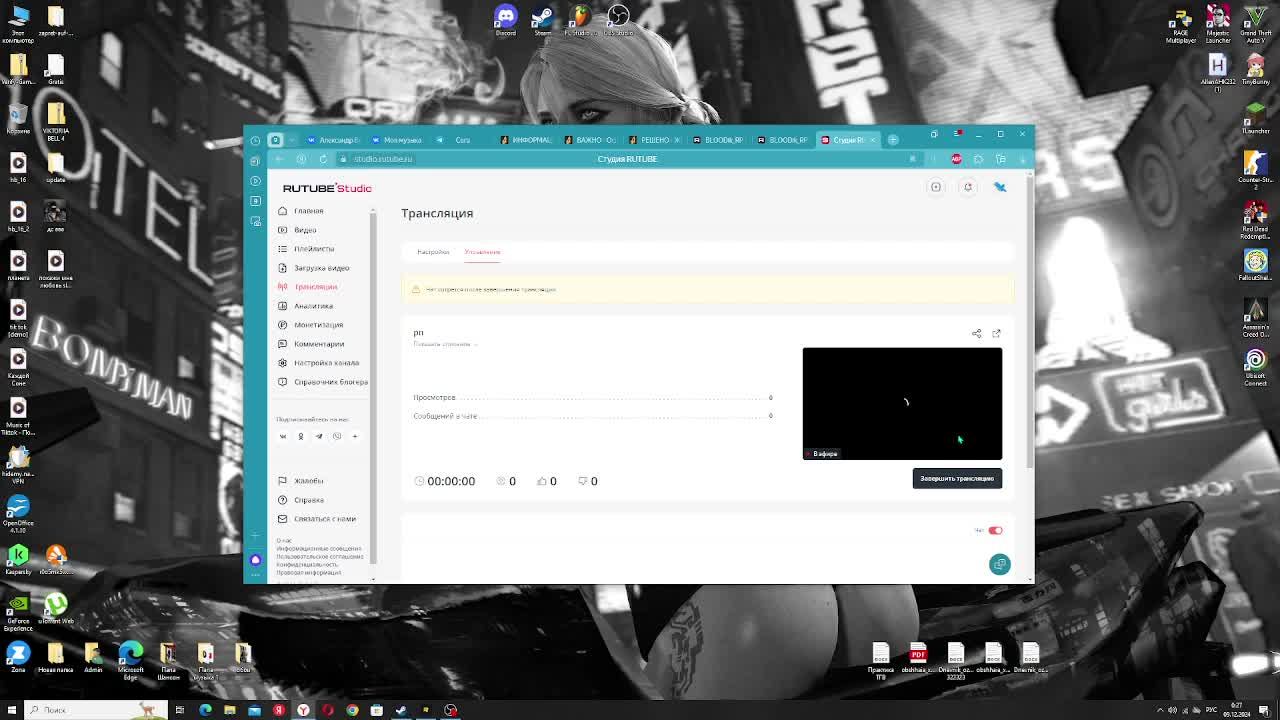Click the taskbar Поиск search box

97,710
